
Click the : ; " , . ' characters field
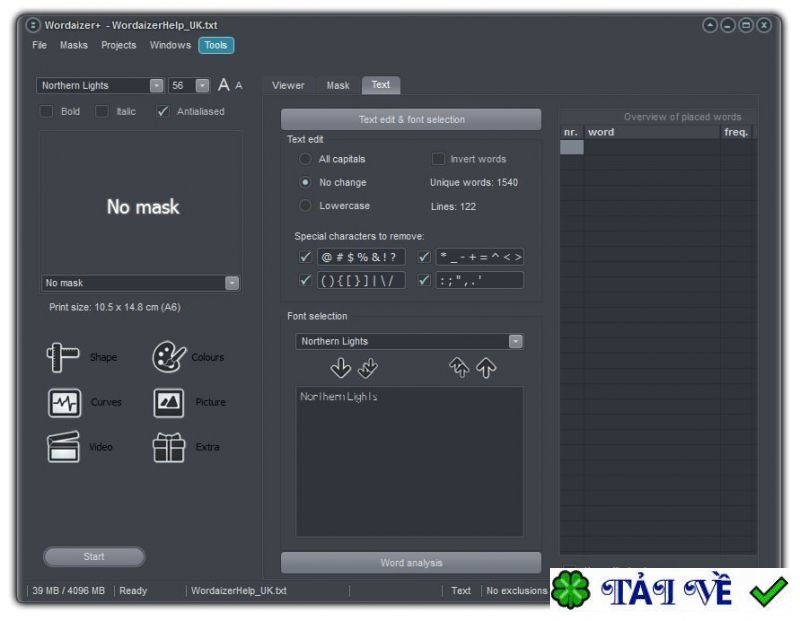click(480, 280)
